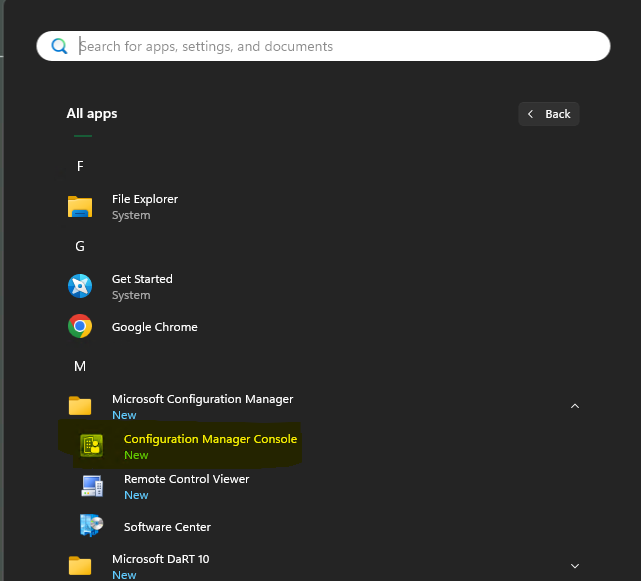The width and height of the screenshot is (641, 581).
Task: Select Microsoft Configuration Manager folder name
Action: coord(202,399)
